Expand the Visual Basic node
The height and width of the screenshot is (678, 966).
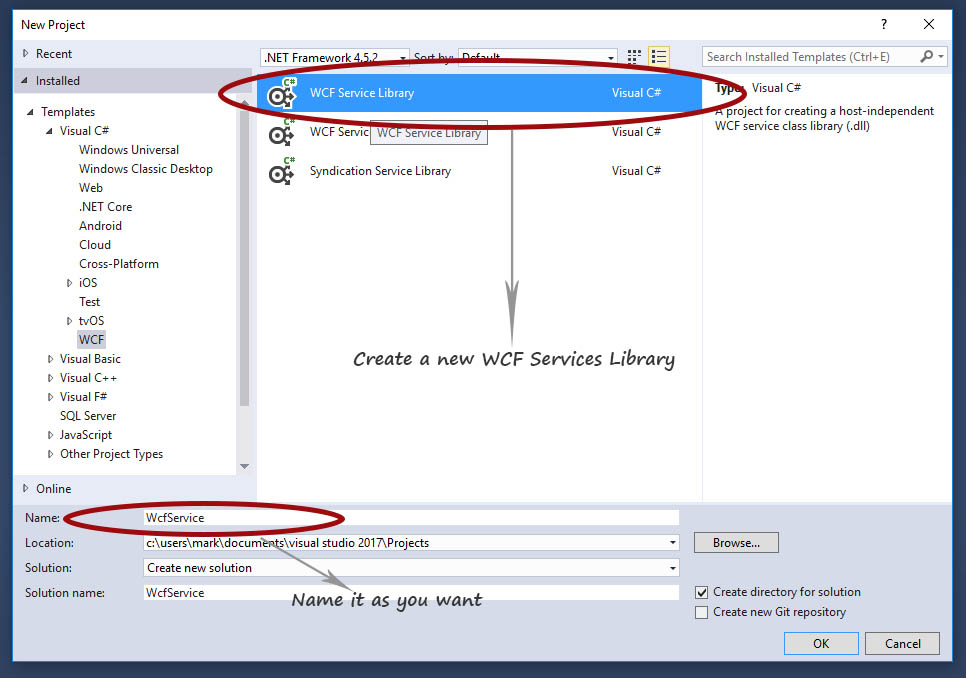(50, 359)
